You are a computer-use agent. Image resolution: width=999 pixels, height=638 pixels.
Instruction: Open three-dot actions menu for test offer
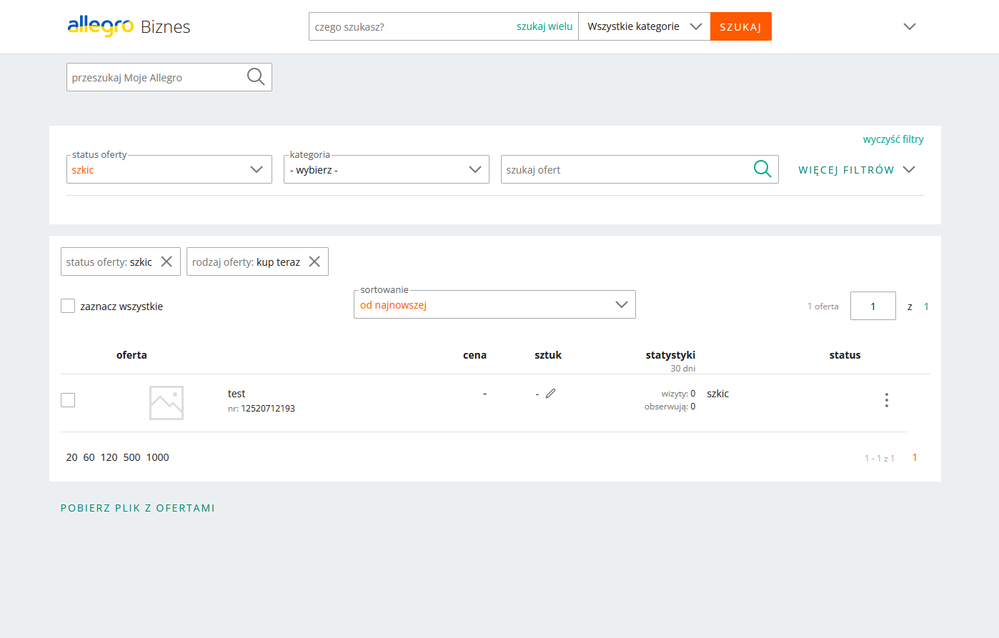(x=886, y=400)
